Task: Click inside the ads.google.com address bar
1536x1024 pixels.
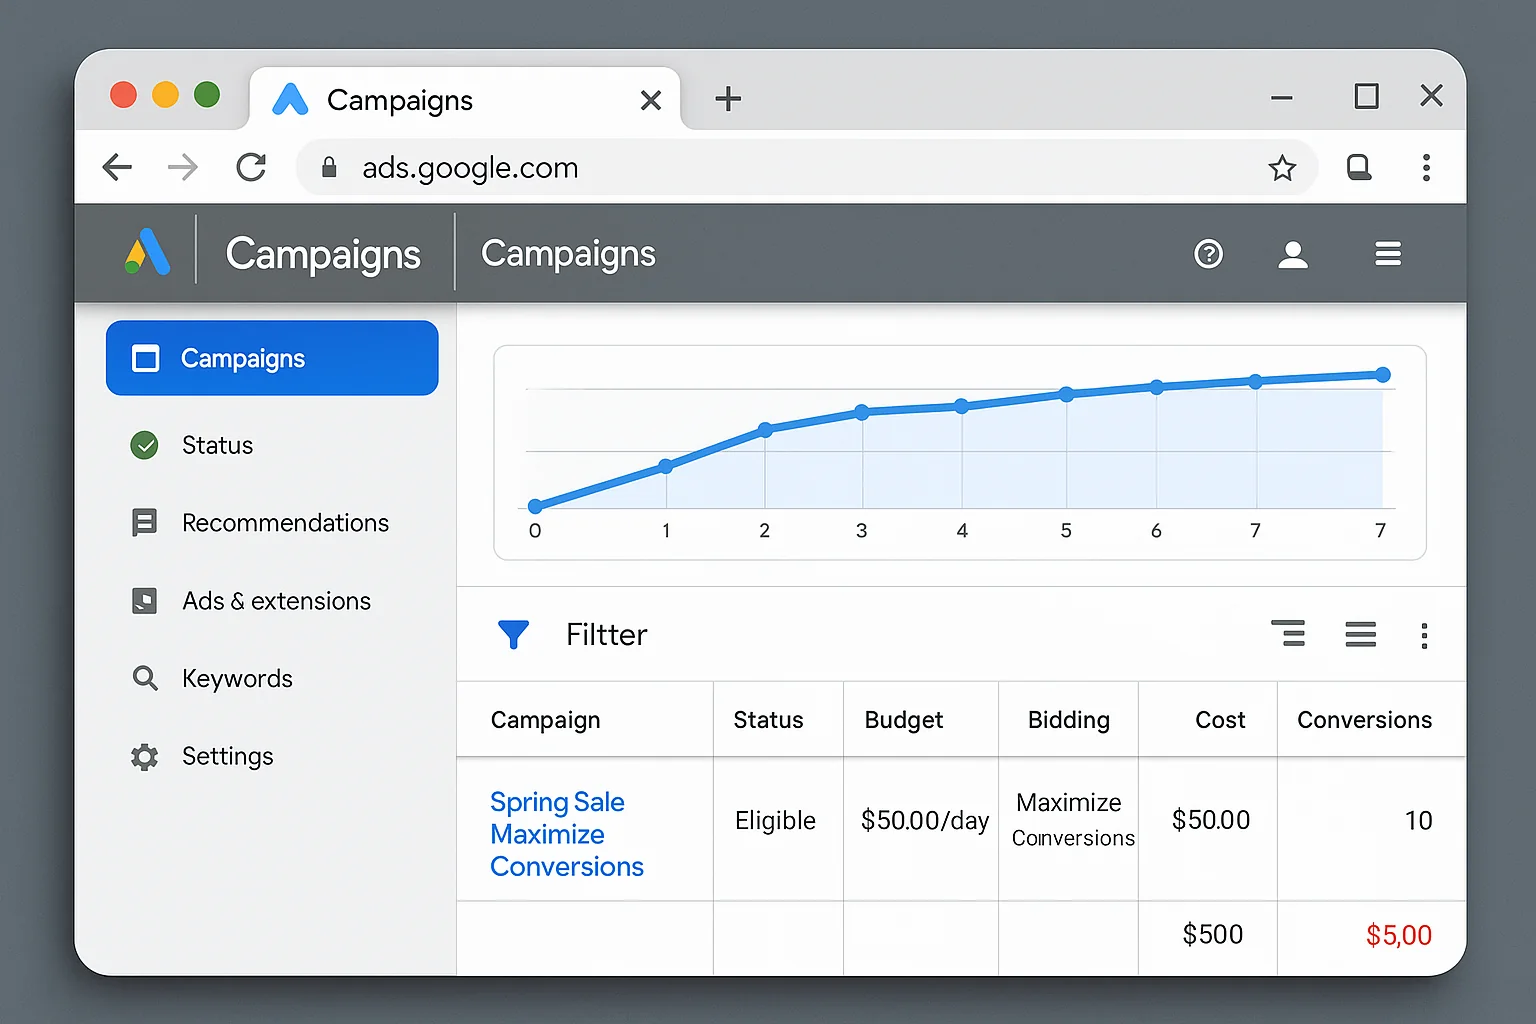Action: [470, 167]
